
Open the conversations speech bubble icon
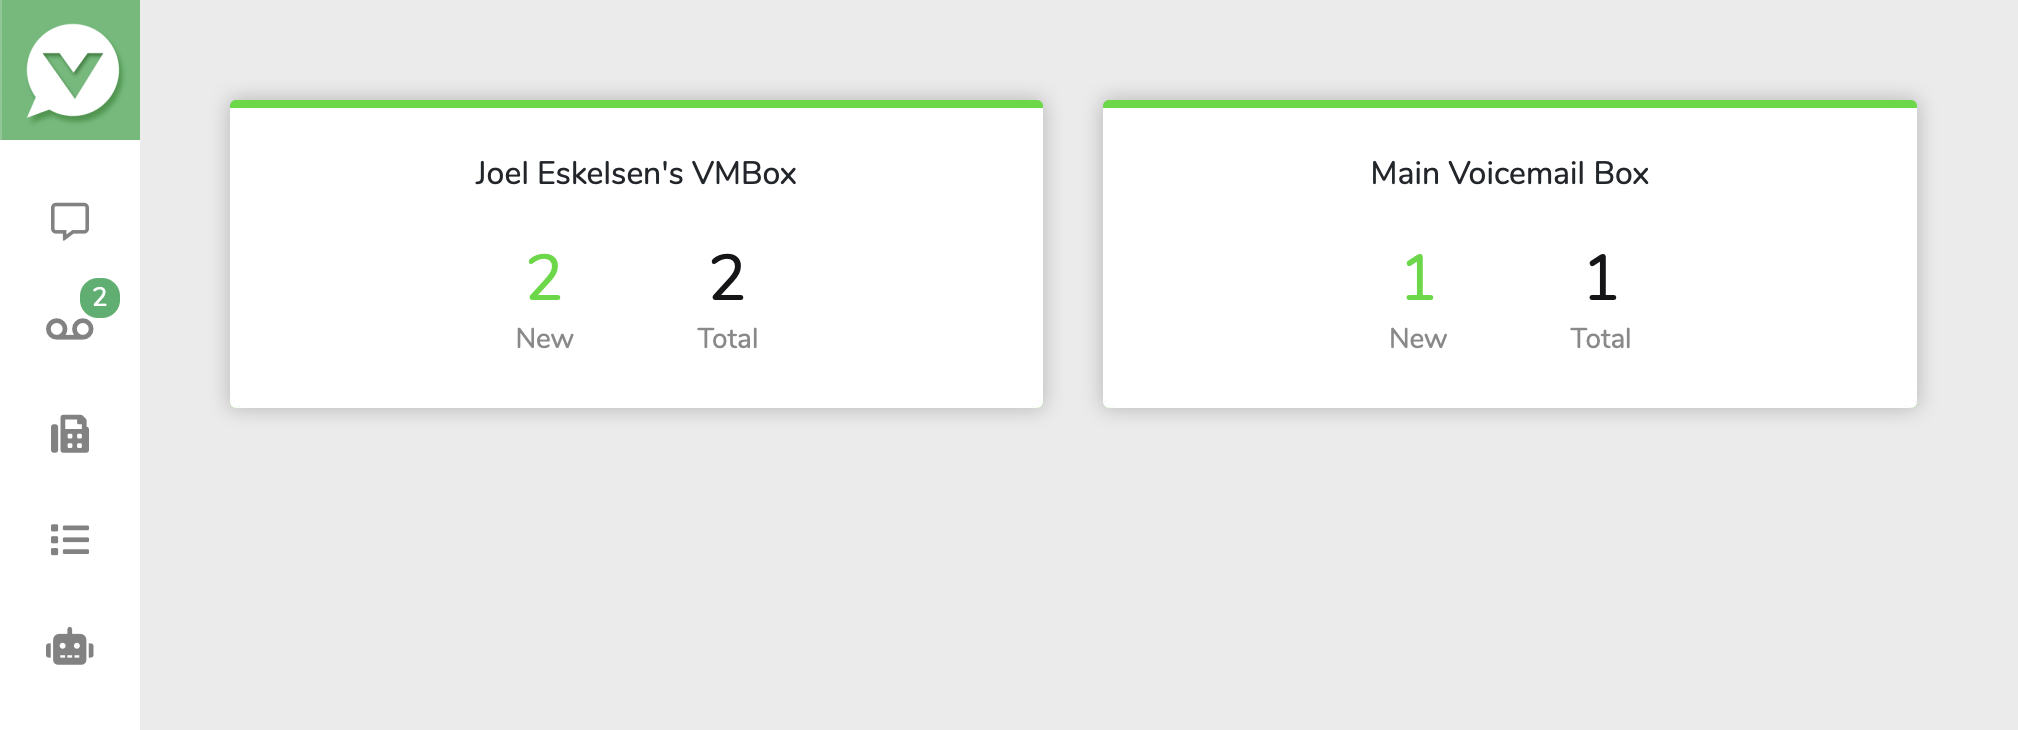tap(70, 221)
